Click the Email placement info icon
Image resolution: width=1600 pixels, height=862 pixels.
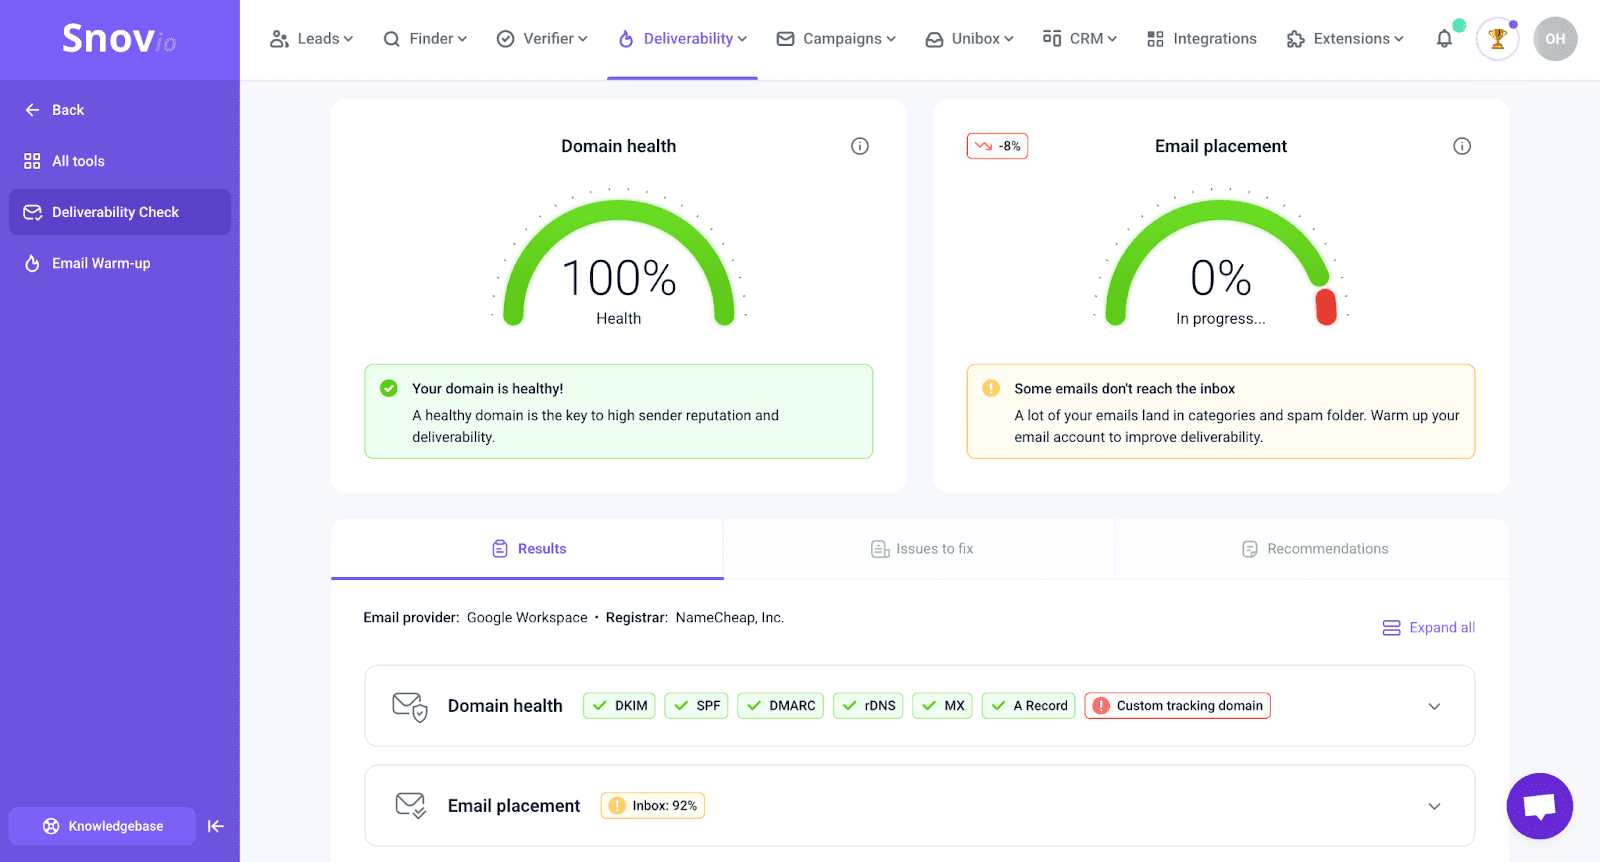[x=1462, y=146]
